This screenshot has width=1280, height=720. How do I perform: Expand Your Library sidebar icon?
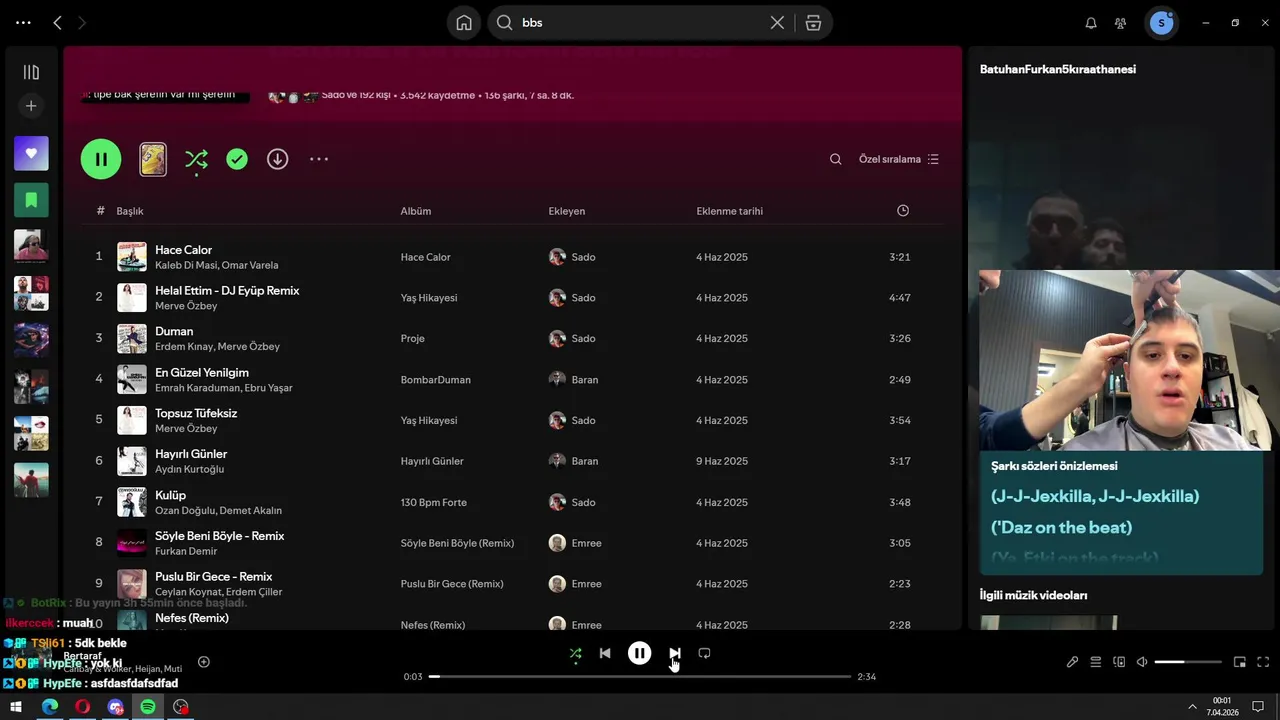point(31,72)
